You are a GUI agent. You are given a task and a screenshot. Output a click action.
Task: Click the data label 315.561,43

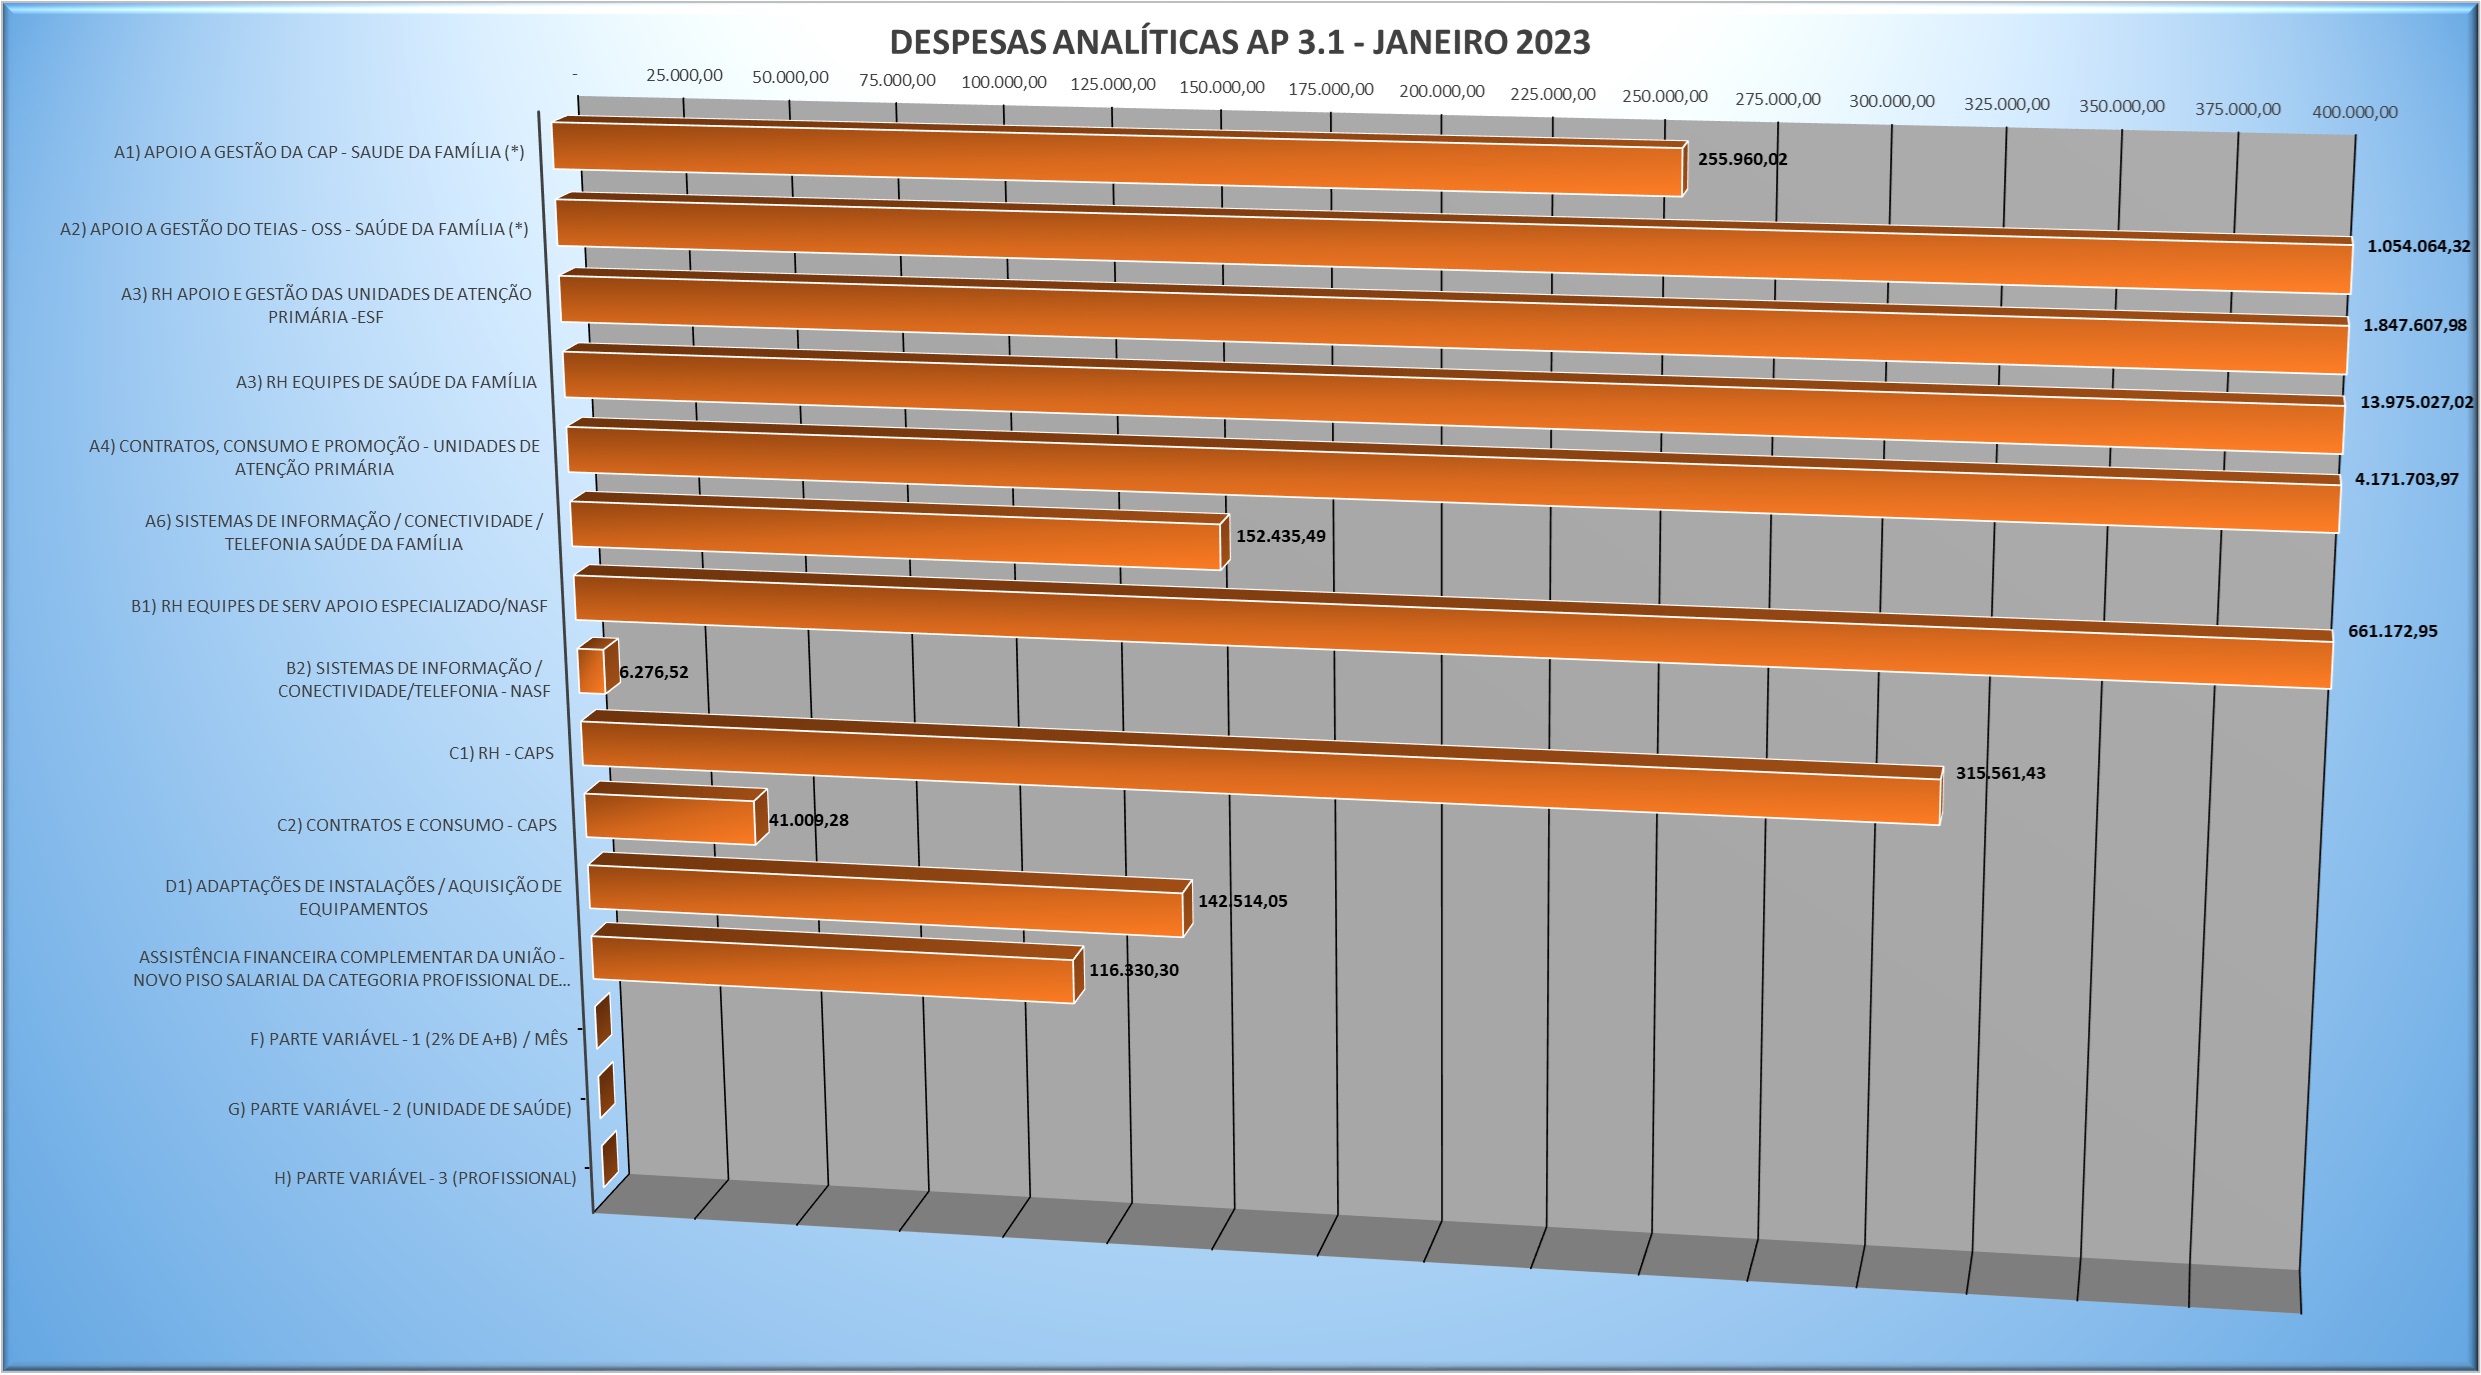point(2000,773)
